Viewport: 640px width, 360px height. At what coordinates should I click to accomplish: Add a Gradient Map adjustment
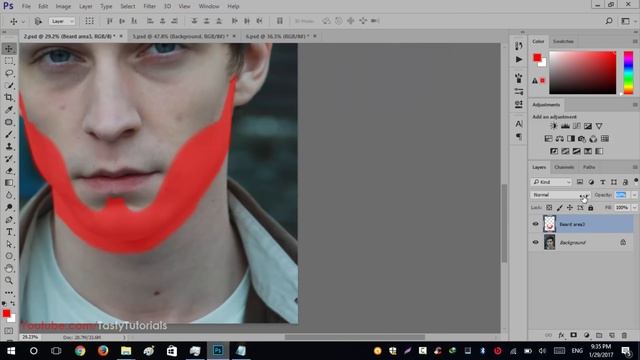click(599, 151)
